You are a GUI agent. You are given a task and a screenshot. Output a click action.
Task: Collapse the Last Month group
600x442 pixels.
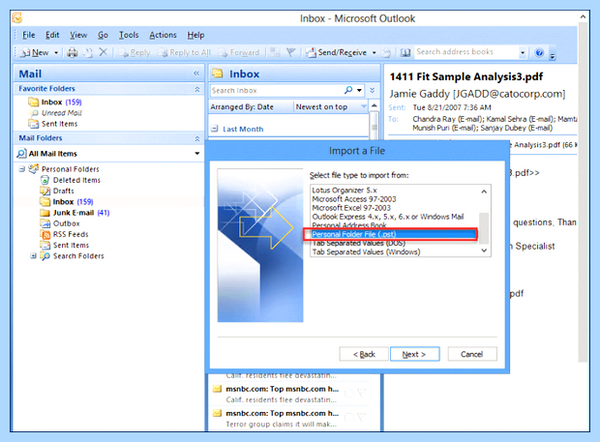pyautogui.click(x=215, y=129)
